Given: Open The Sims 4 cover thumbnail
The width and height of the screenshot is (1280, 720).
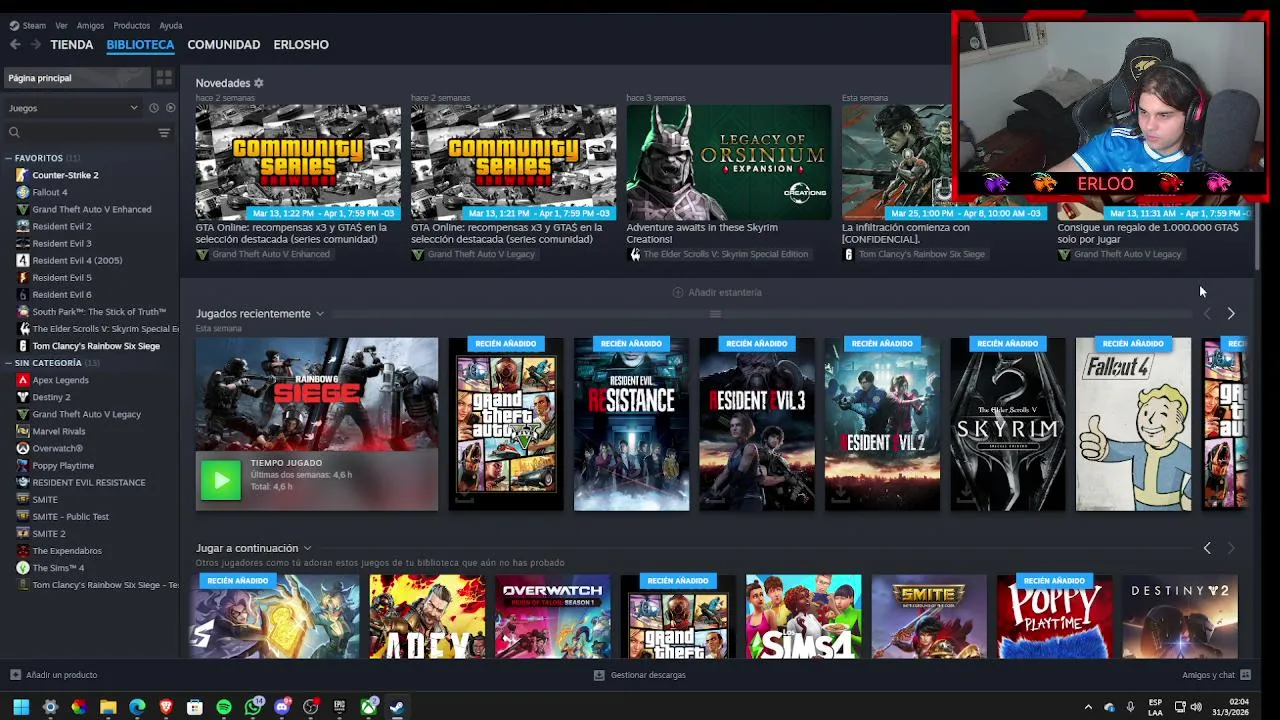Looking at the screenshot, I should click(x=803, y=616).
